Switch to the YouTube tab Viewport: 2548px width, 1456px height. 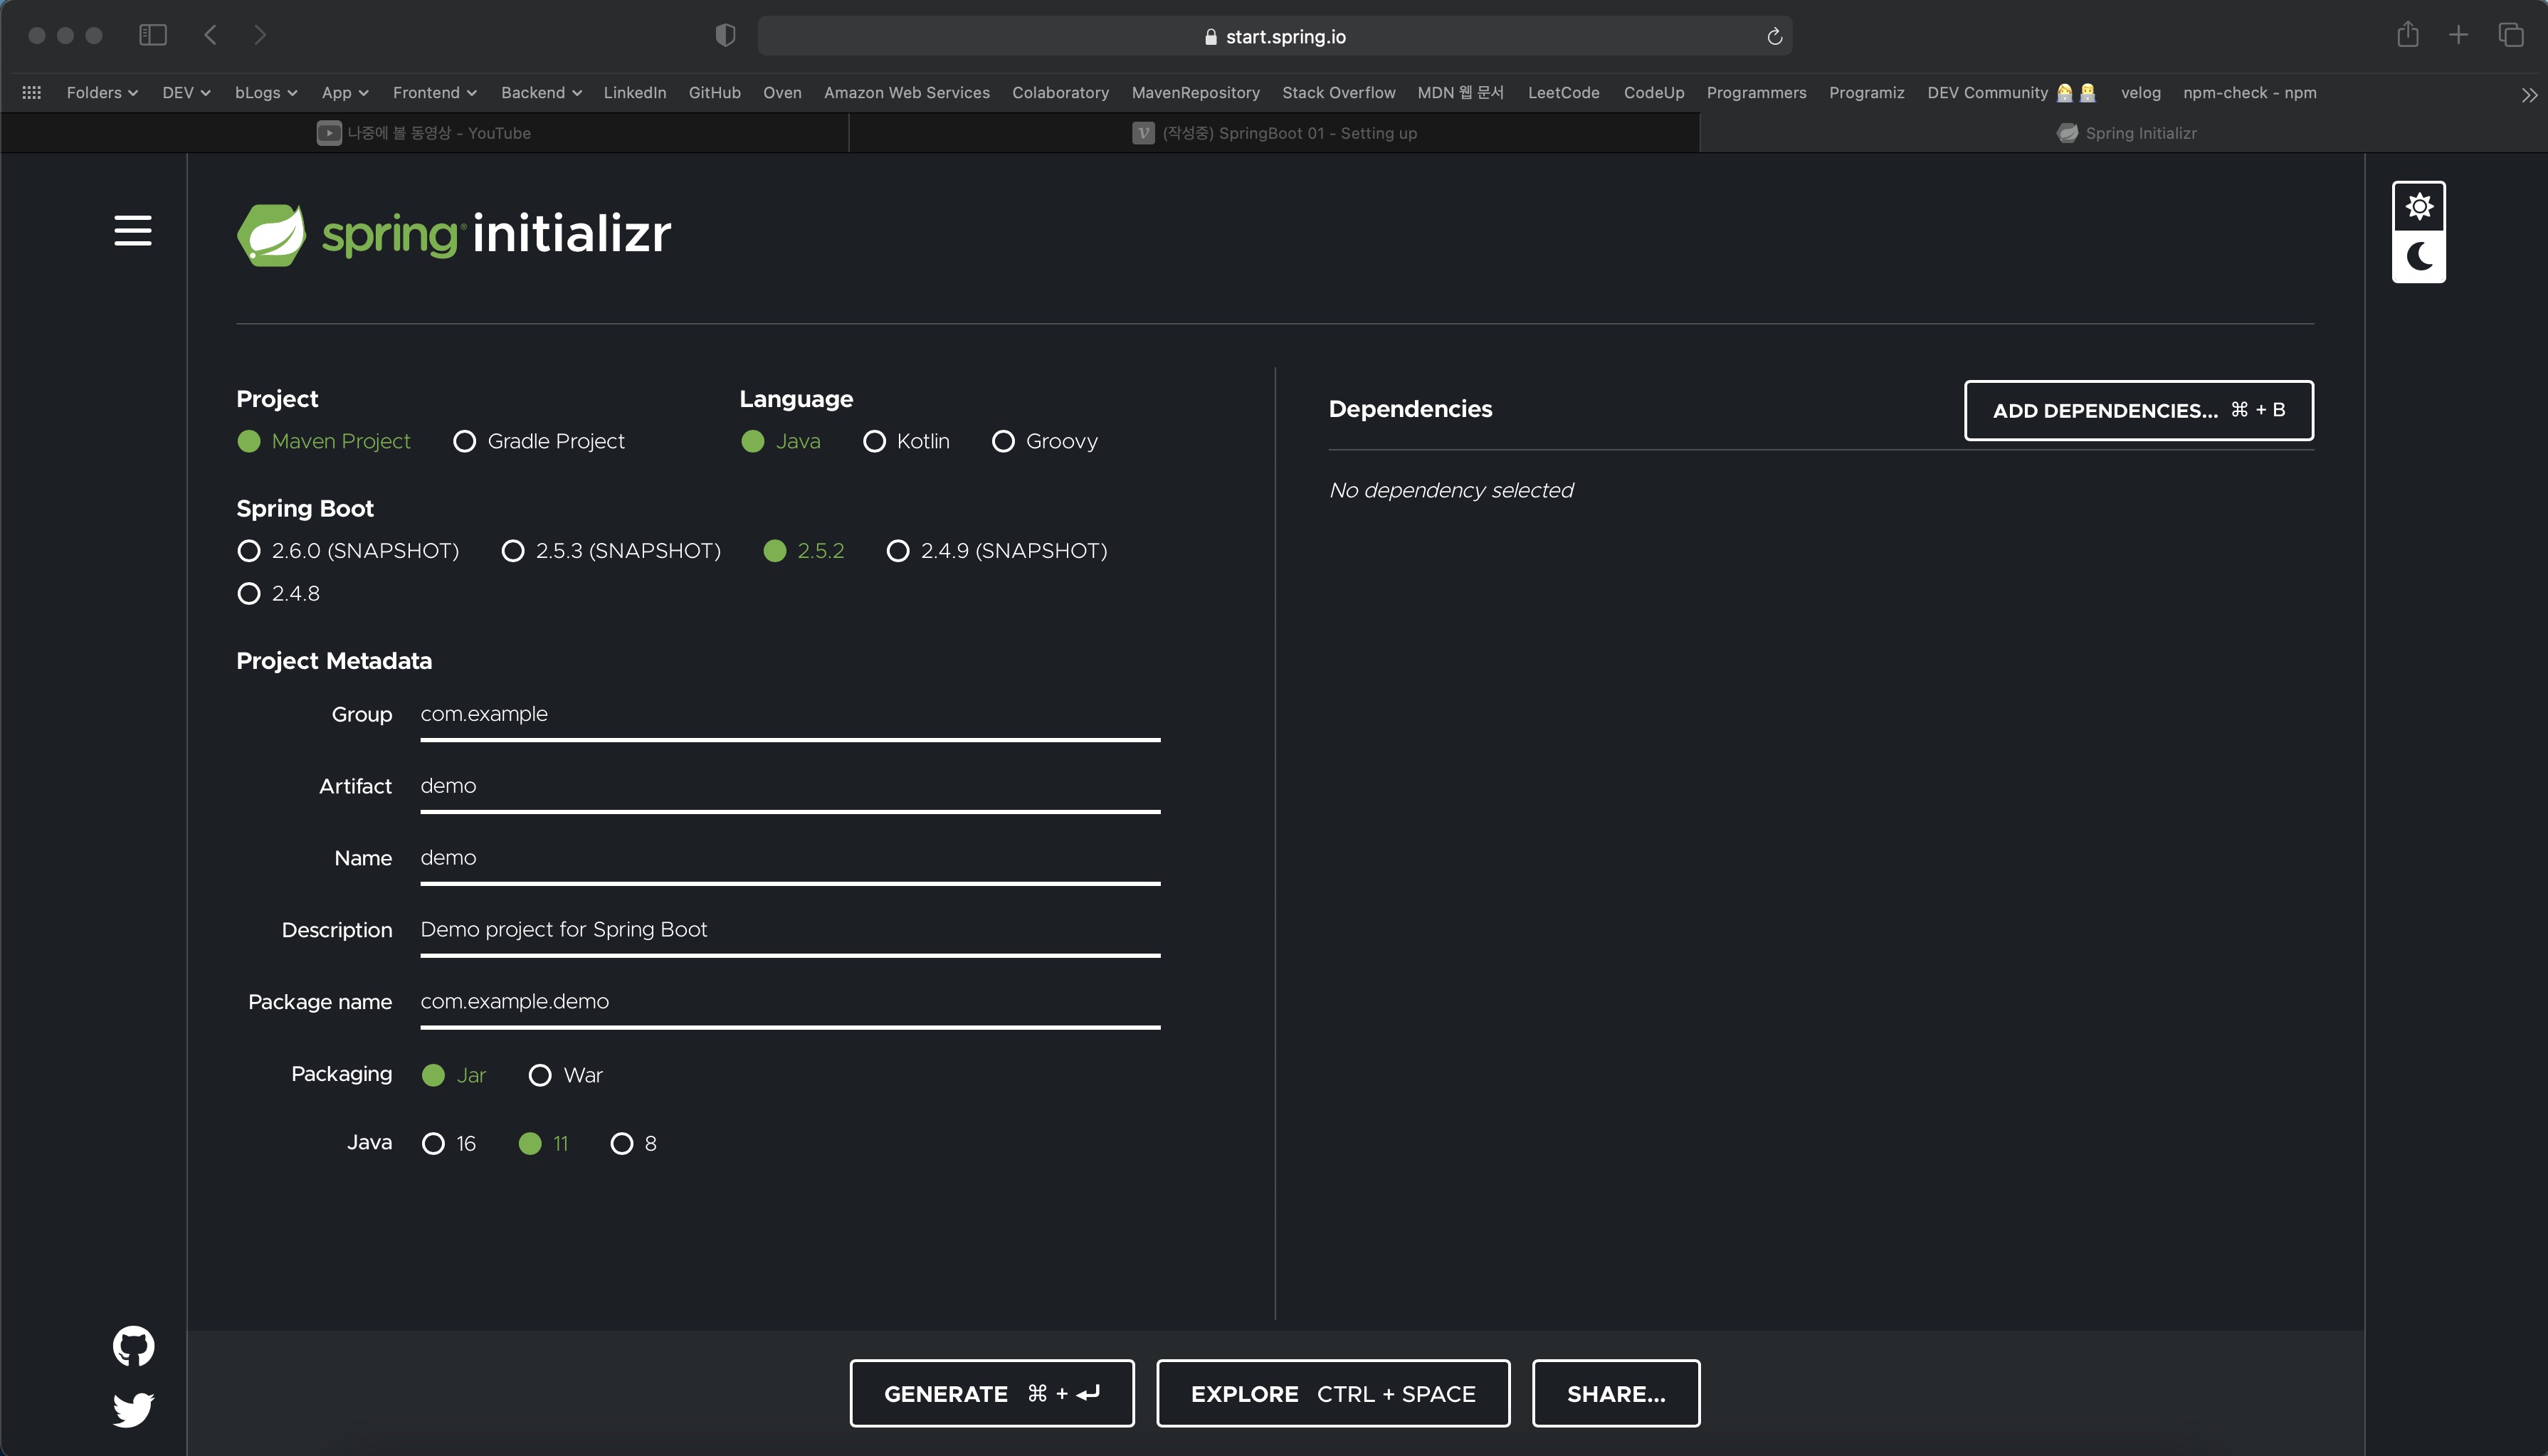(x=424, y=133)
